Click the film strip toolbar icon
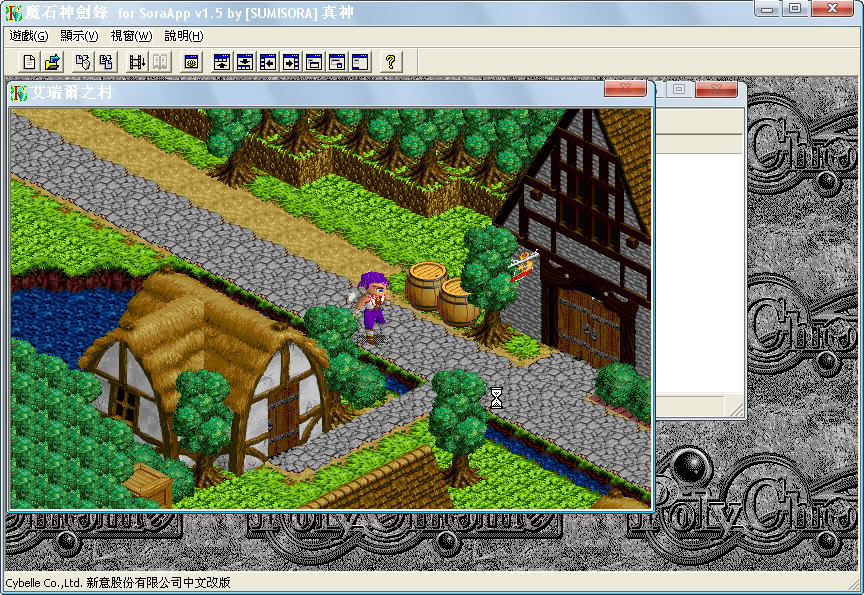Image resolution: width=864 pixels, height=595 pixels. click(137, 62)
